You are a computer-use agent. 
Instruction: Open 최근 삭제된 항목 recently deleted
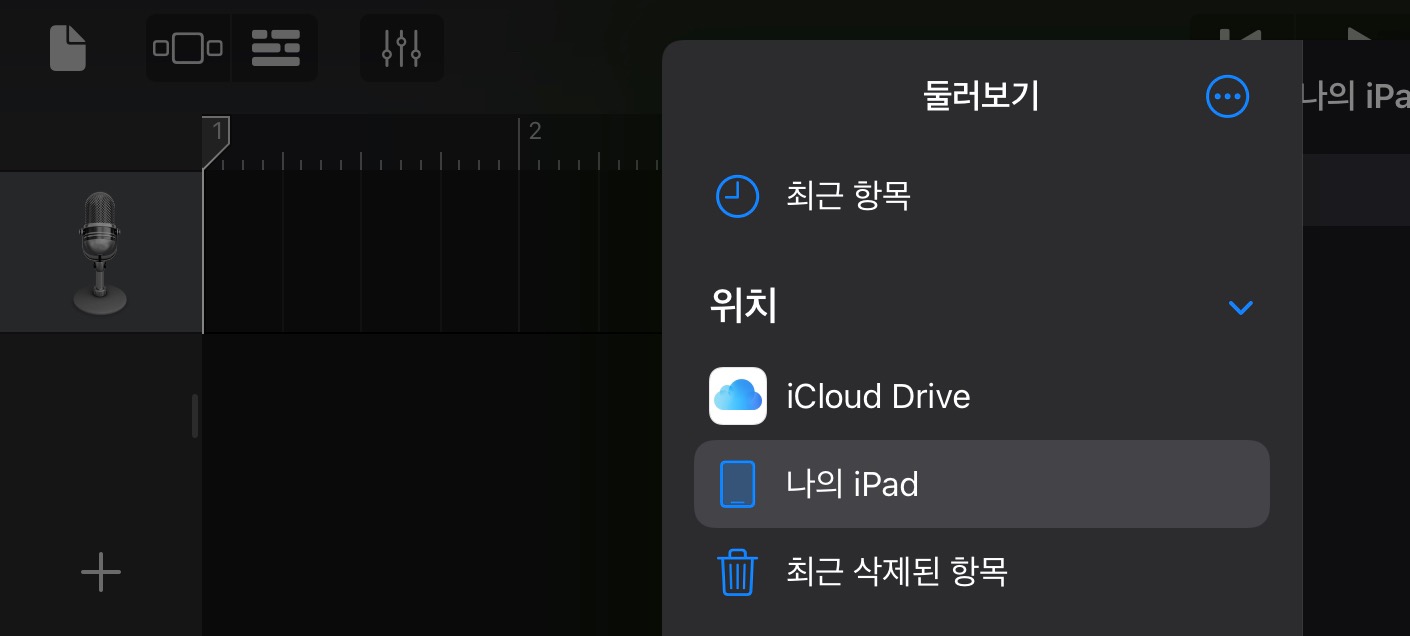(x=981, y=572)
